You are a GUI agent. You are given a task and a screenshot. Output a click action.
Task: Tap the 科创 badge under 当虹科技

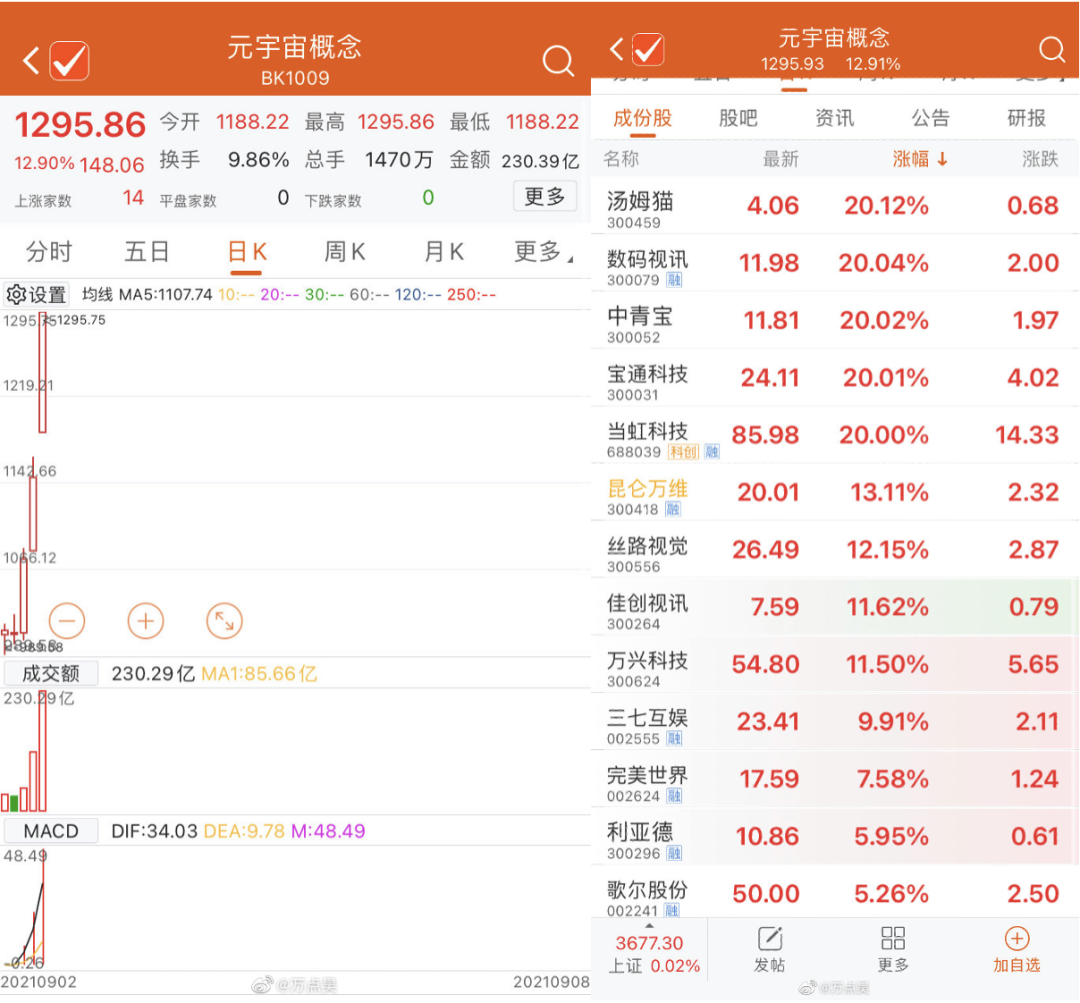[x=684, y=452]
